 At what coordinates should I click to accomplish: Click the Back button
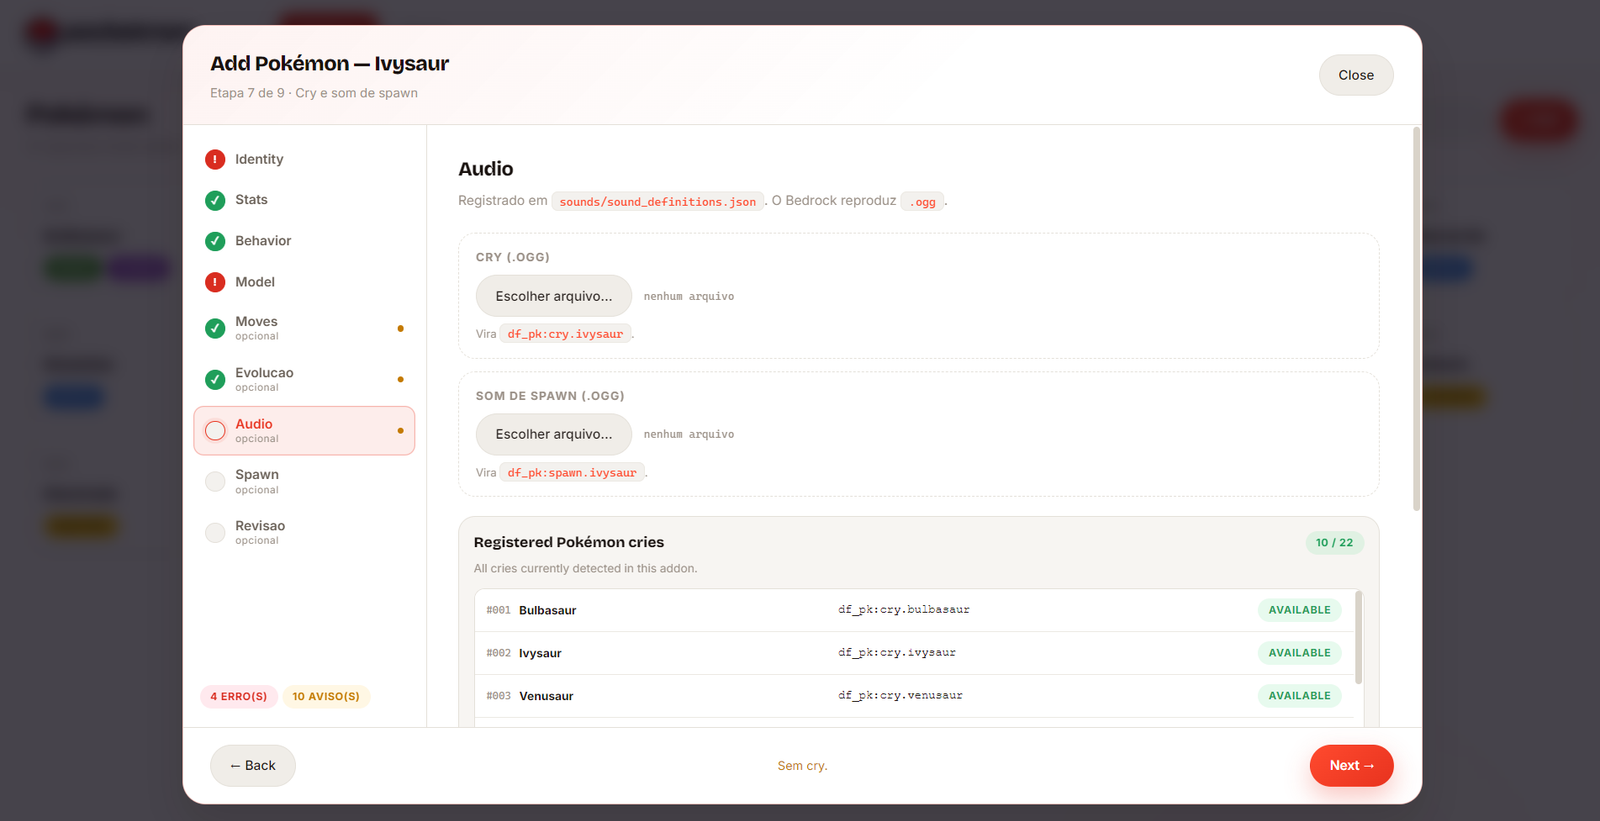[x=253, y=766]
